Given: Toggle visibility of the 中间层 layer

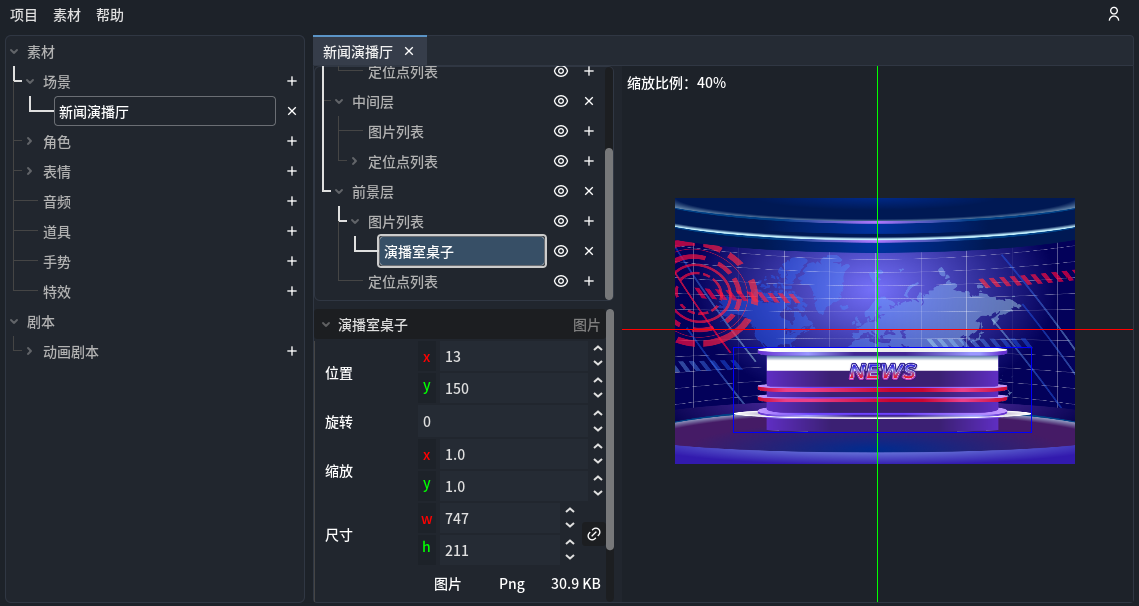Looking at the screenshot, I should pos(560,101).
